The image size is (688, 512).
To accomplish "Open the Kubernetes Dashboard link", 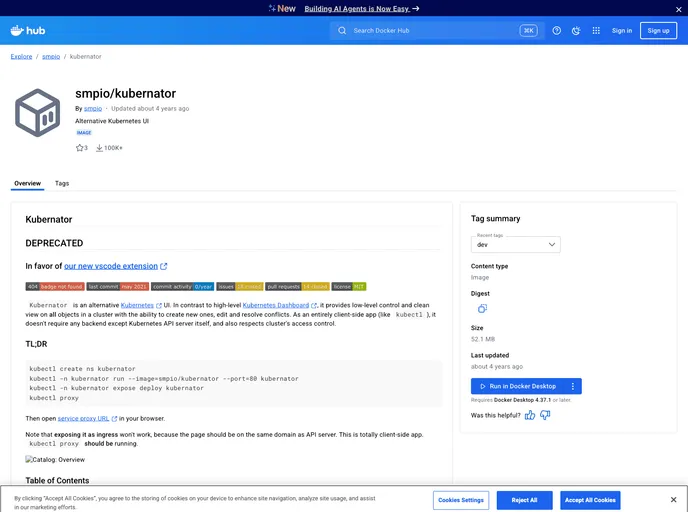I will point(276,305).
